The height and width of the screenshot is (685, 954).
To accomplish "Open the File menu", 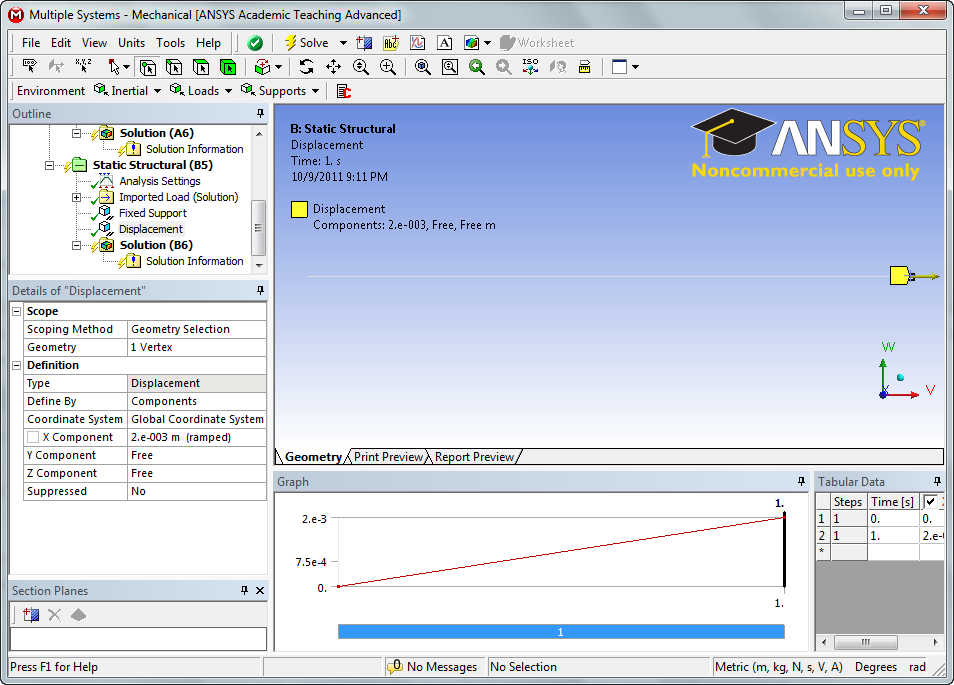I will tap(30, 43).
